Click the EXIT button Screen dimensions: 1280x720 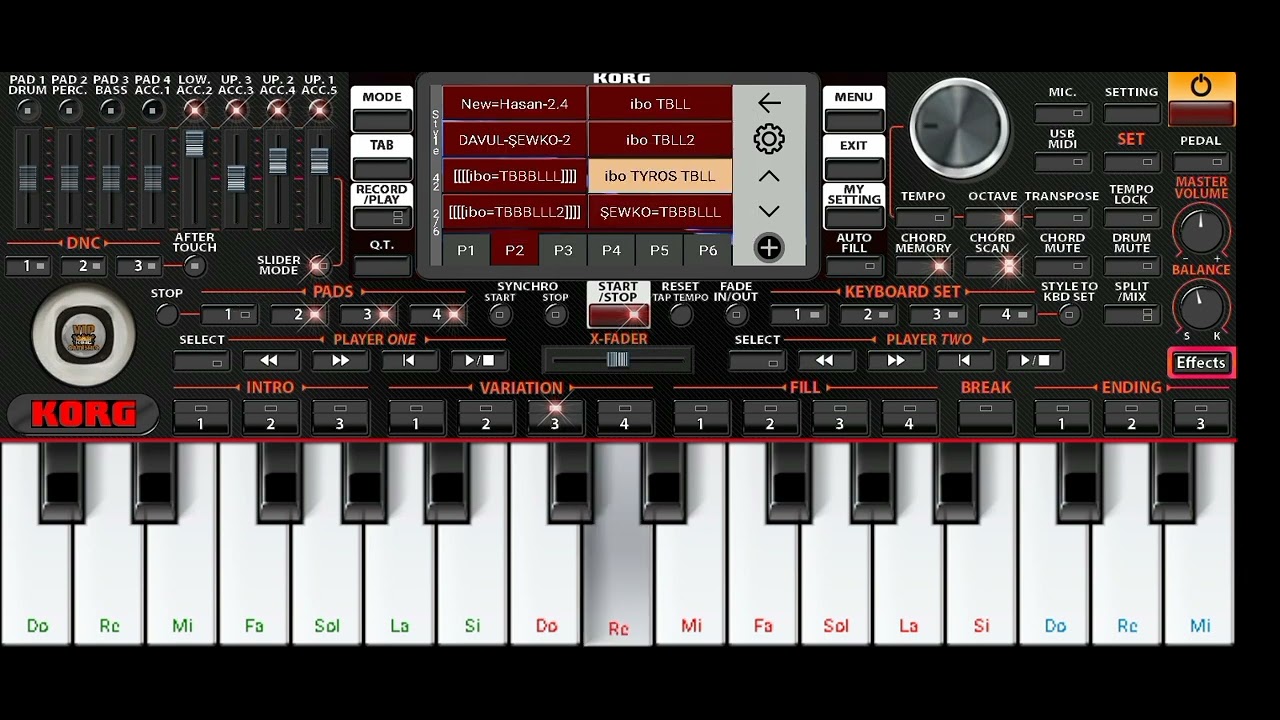(853, 159)
